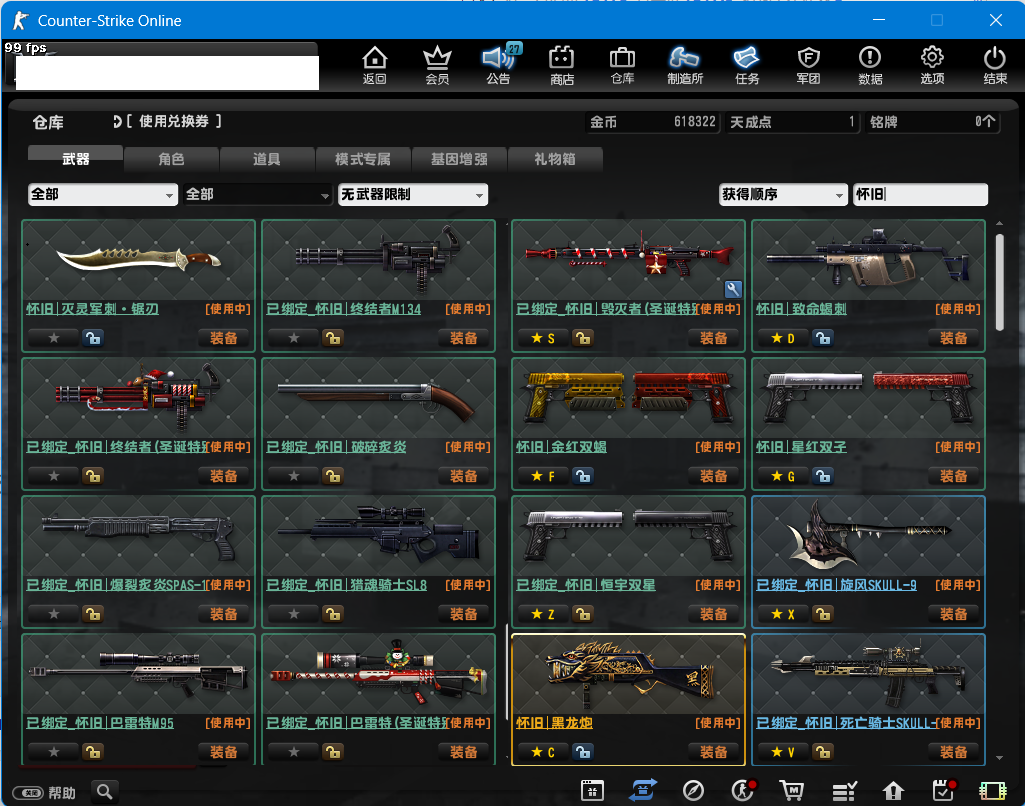Click the checklist lines icon in bottom bar

pyautogui.click(x=844, y=791)
